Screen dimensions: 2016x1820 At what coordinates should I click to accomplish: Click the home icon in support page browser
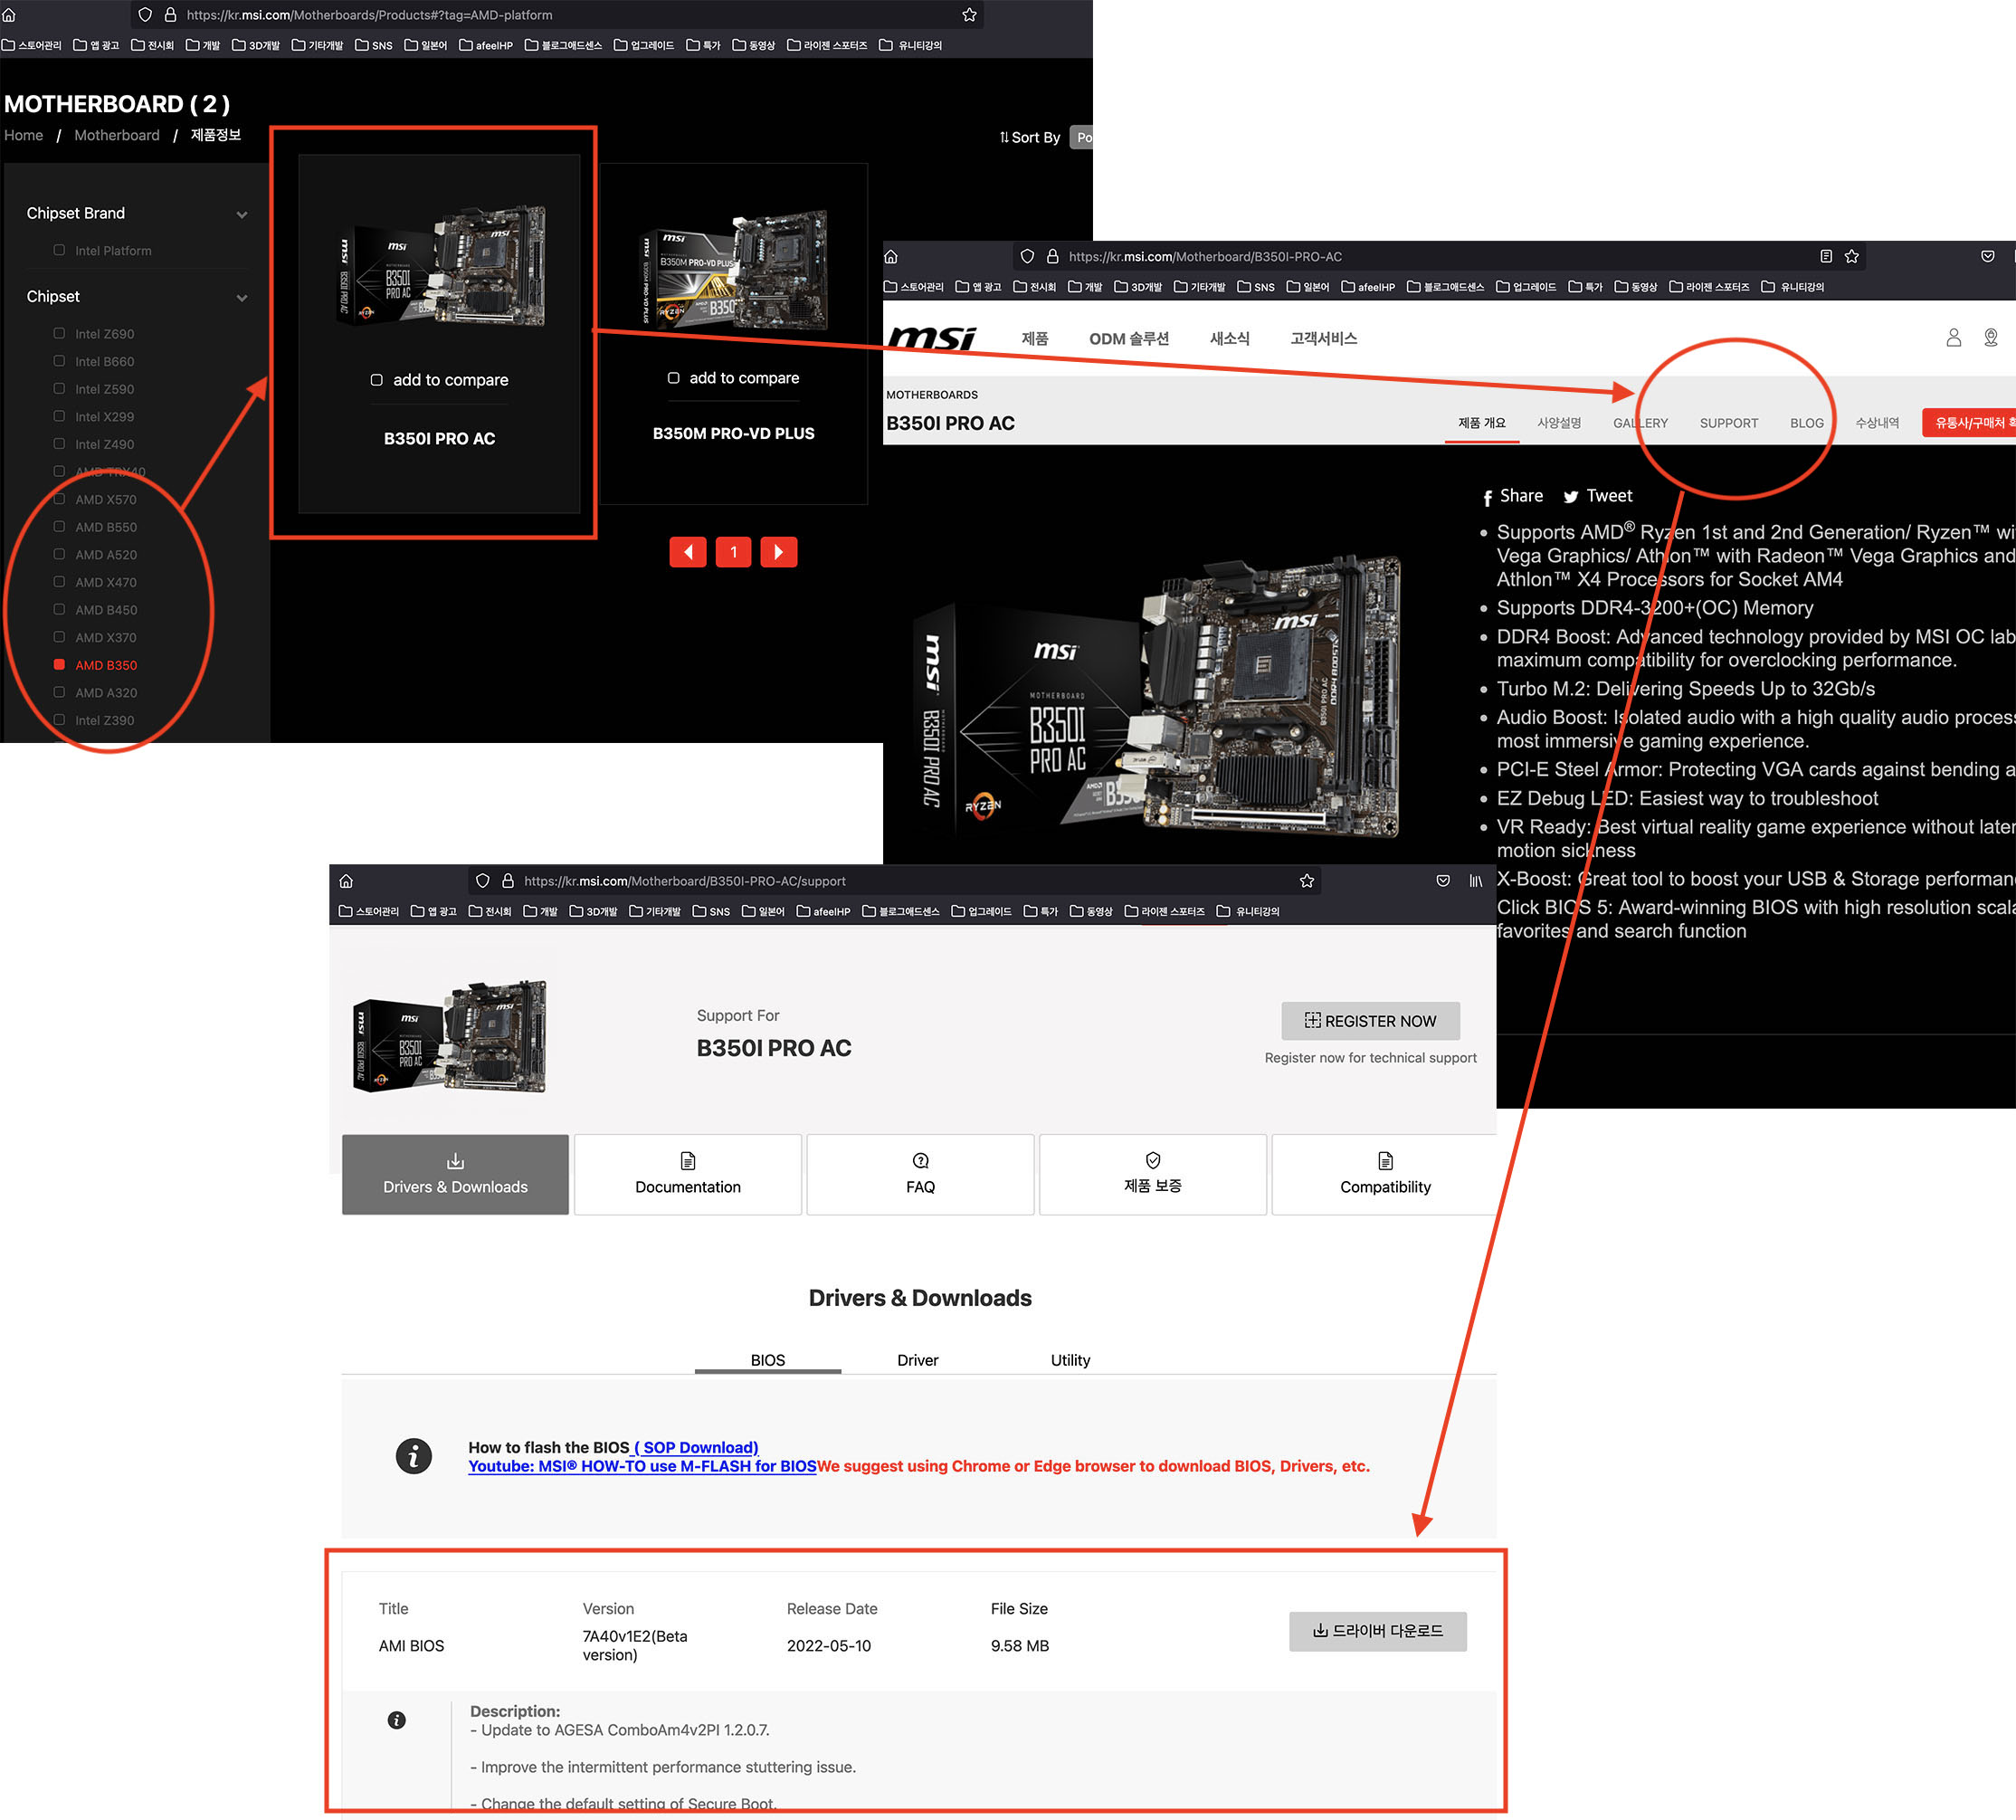(x=346, y=881)
